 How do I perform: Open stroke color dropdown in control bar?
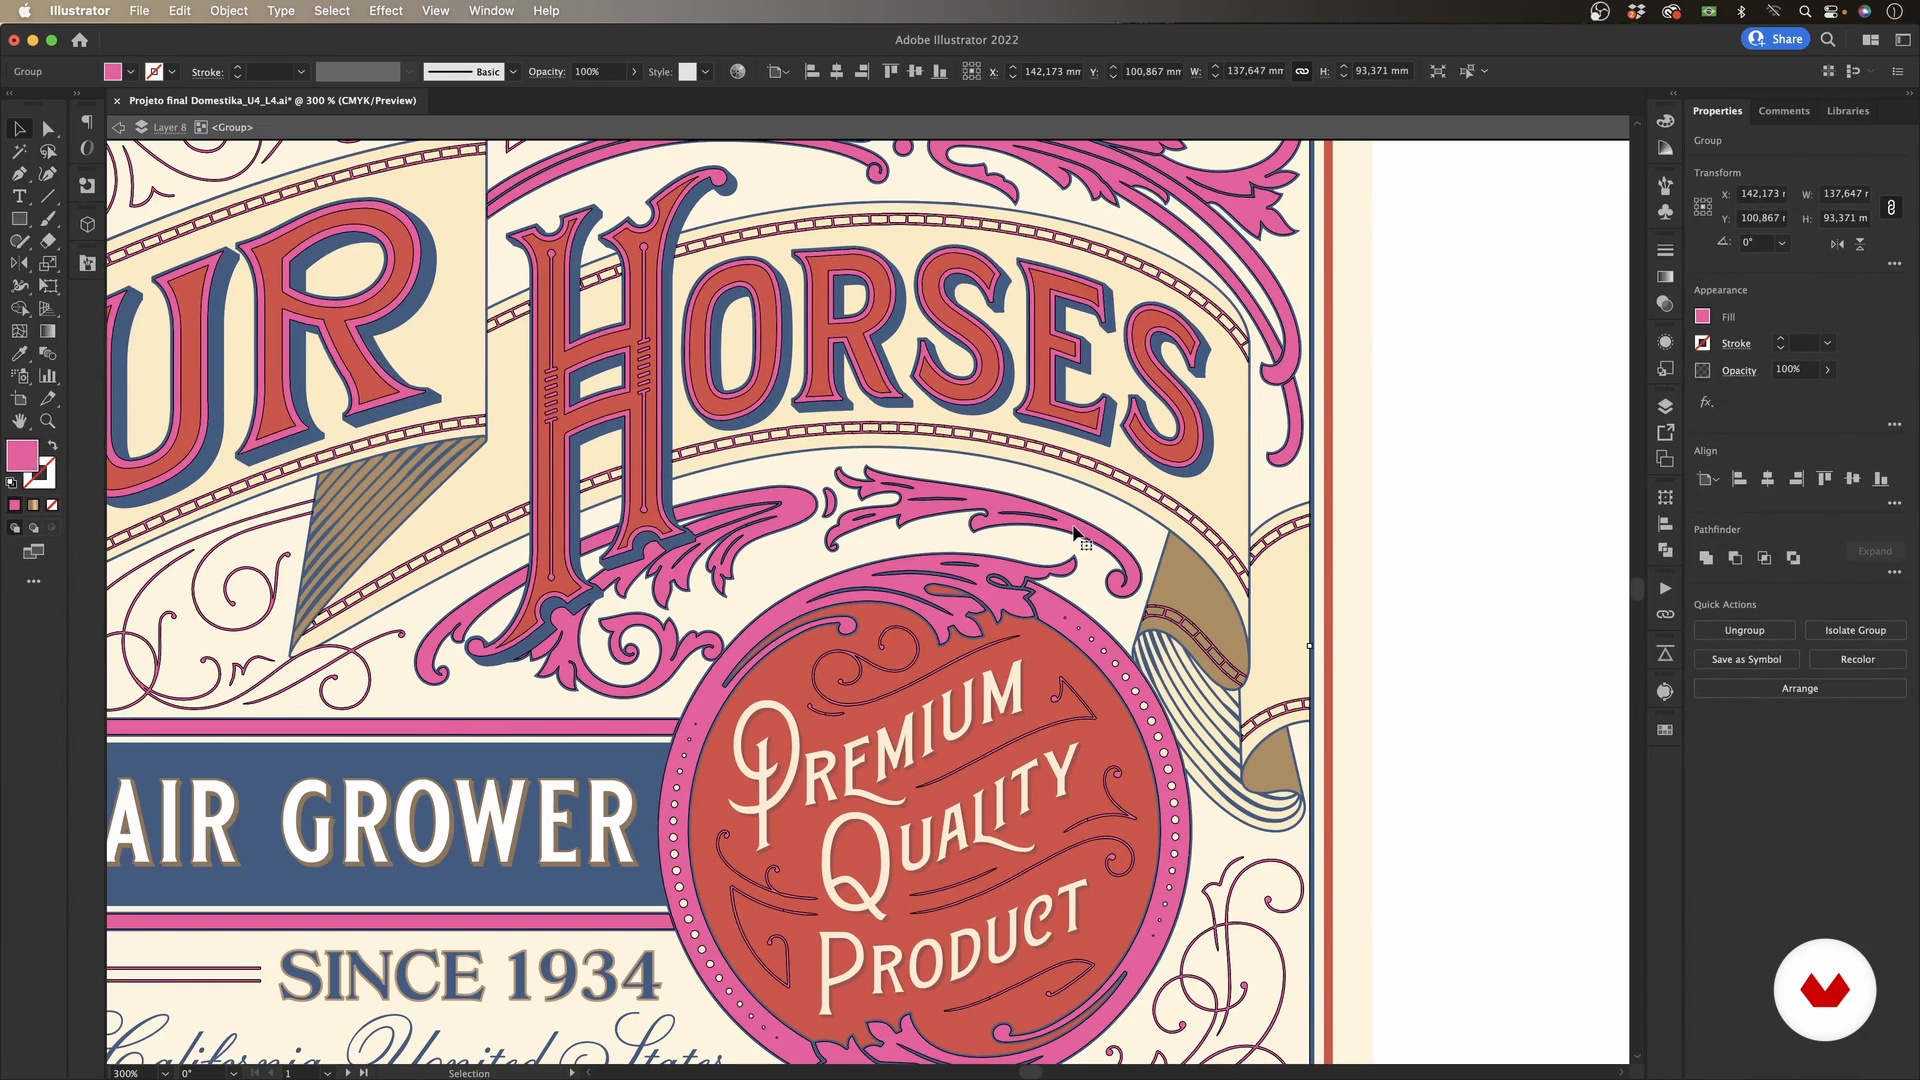(172, 72)
